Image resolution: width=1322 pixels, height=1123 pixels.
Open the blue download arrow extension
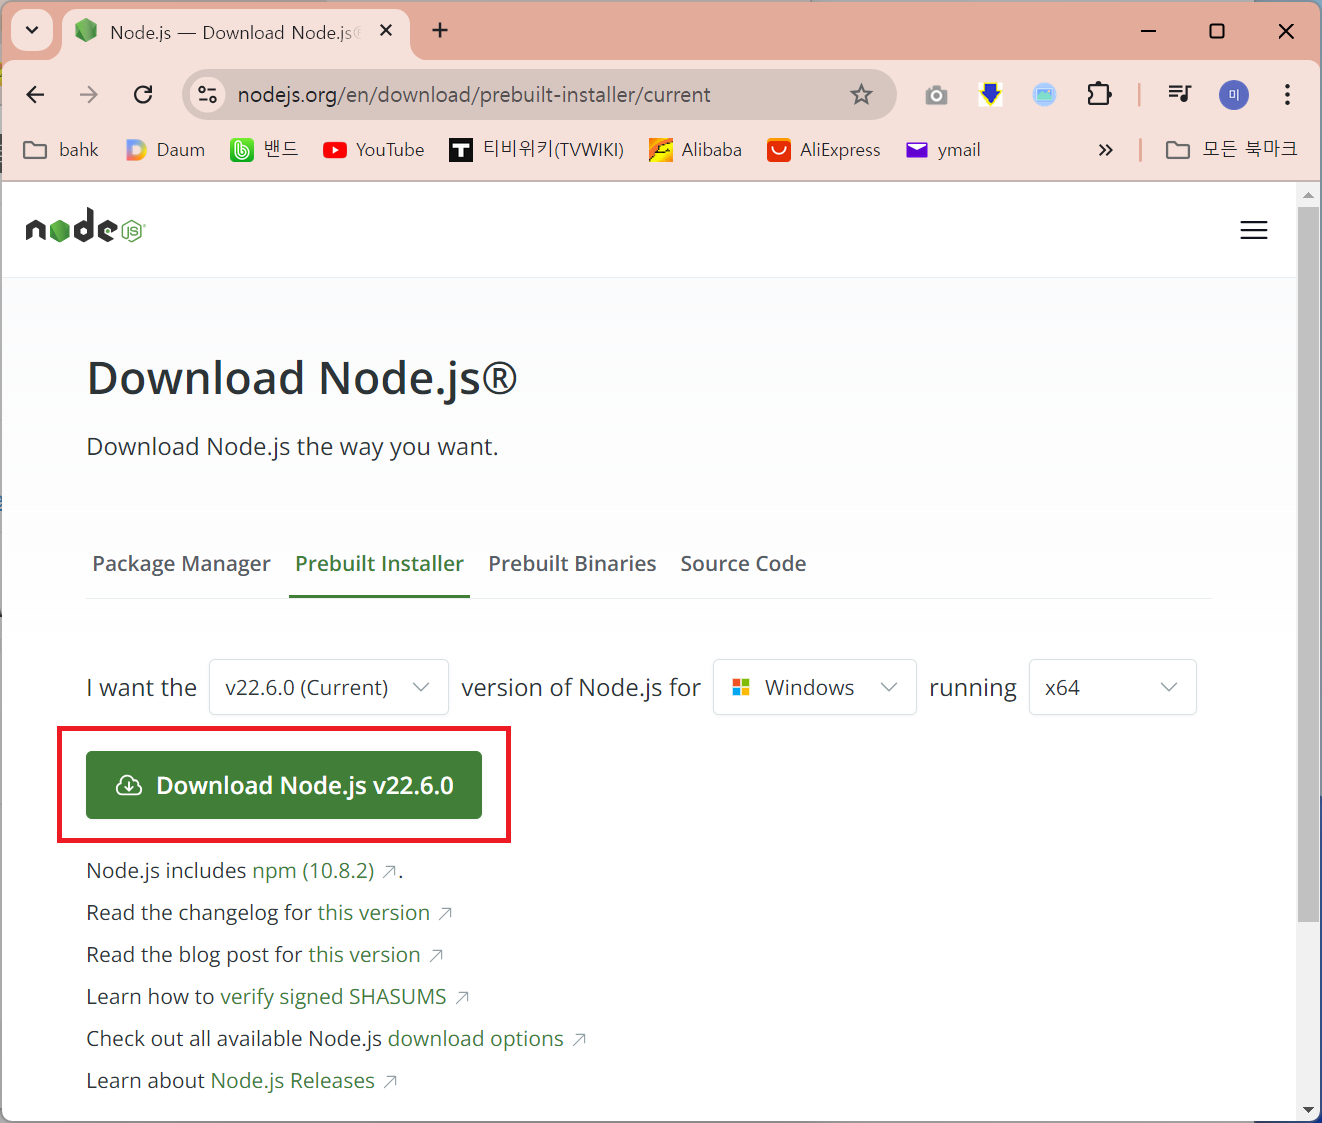pyautogui.click(x=990, y=95)
